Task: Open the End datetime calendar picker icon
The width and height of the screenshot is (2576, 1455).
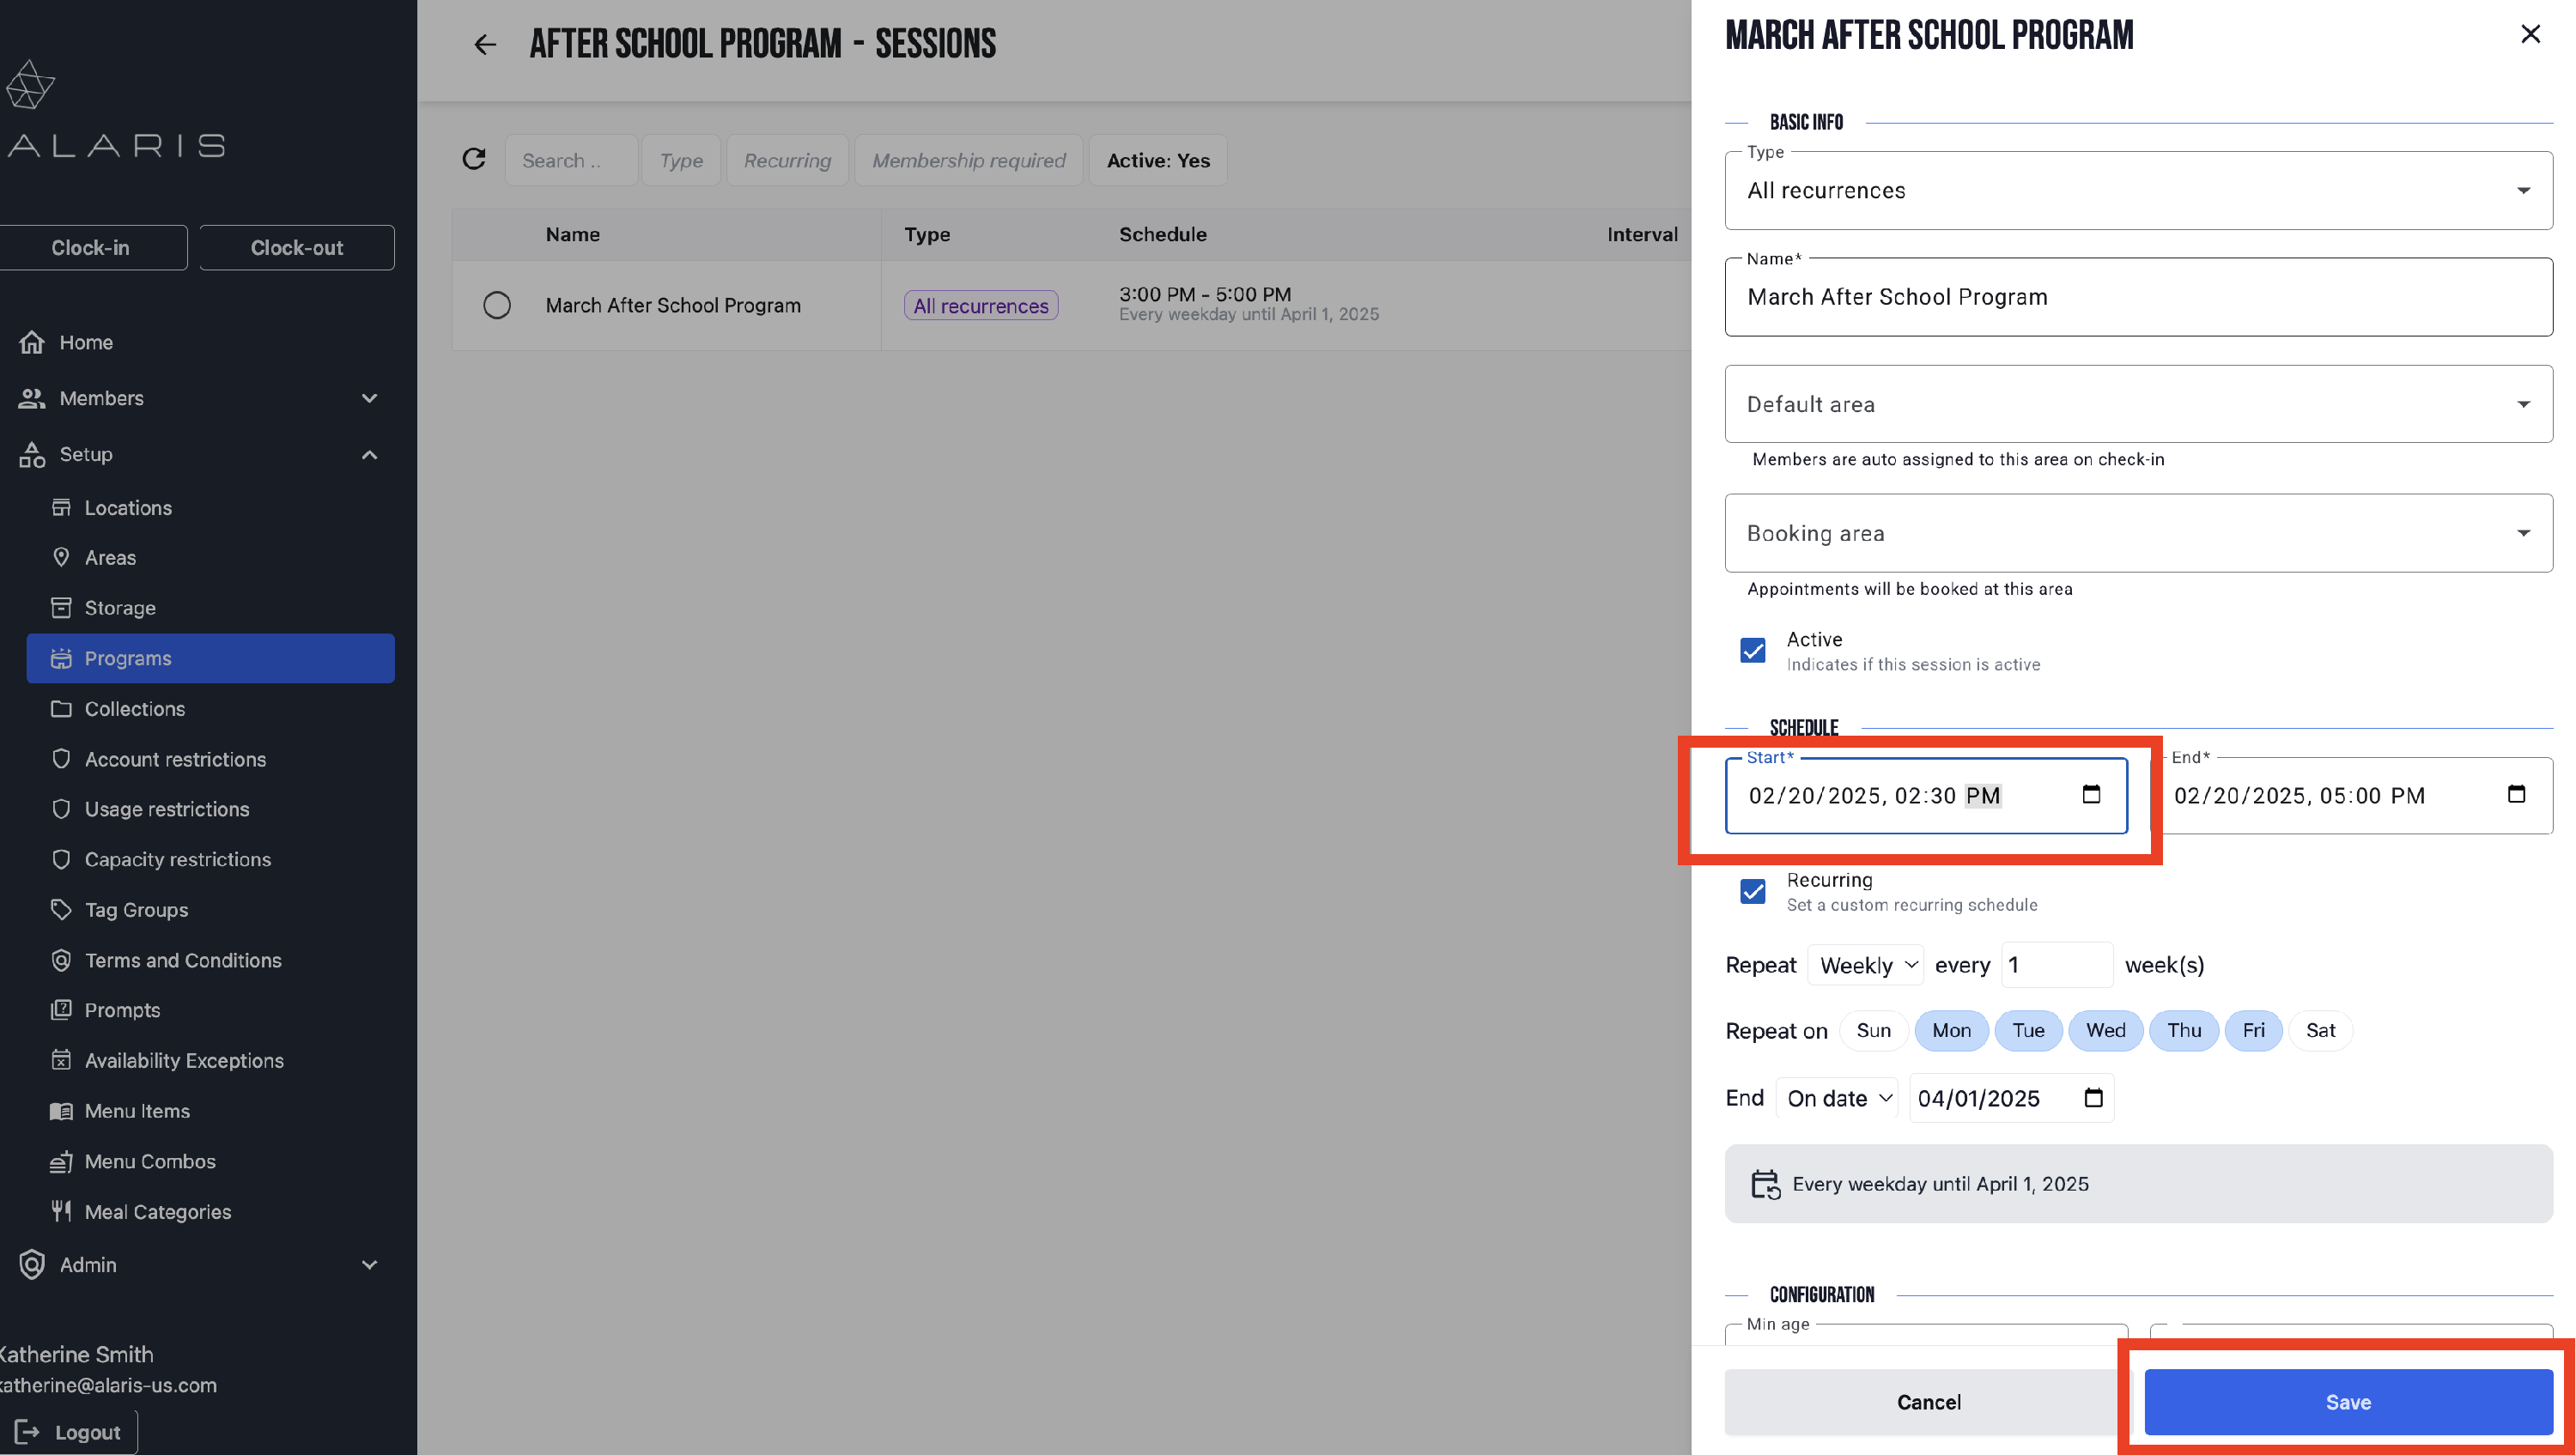Action: click(x=2516, y=794)
